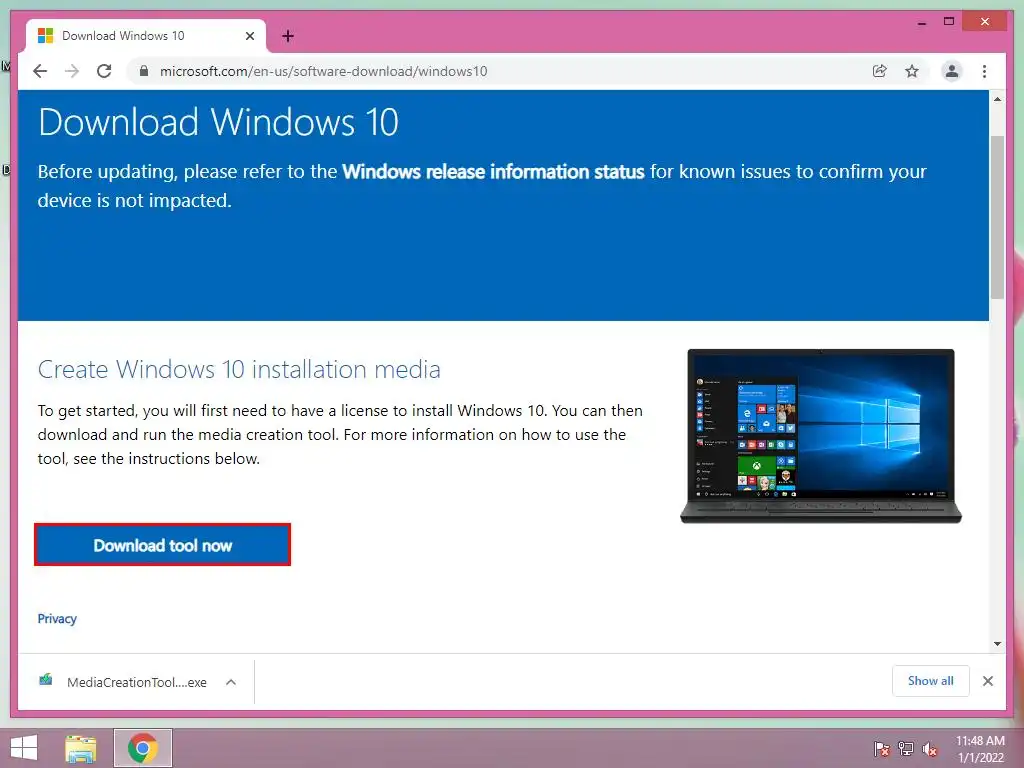
Task: Close the downloads bar
Action: [x=987, y=681]
